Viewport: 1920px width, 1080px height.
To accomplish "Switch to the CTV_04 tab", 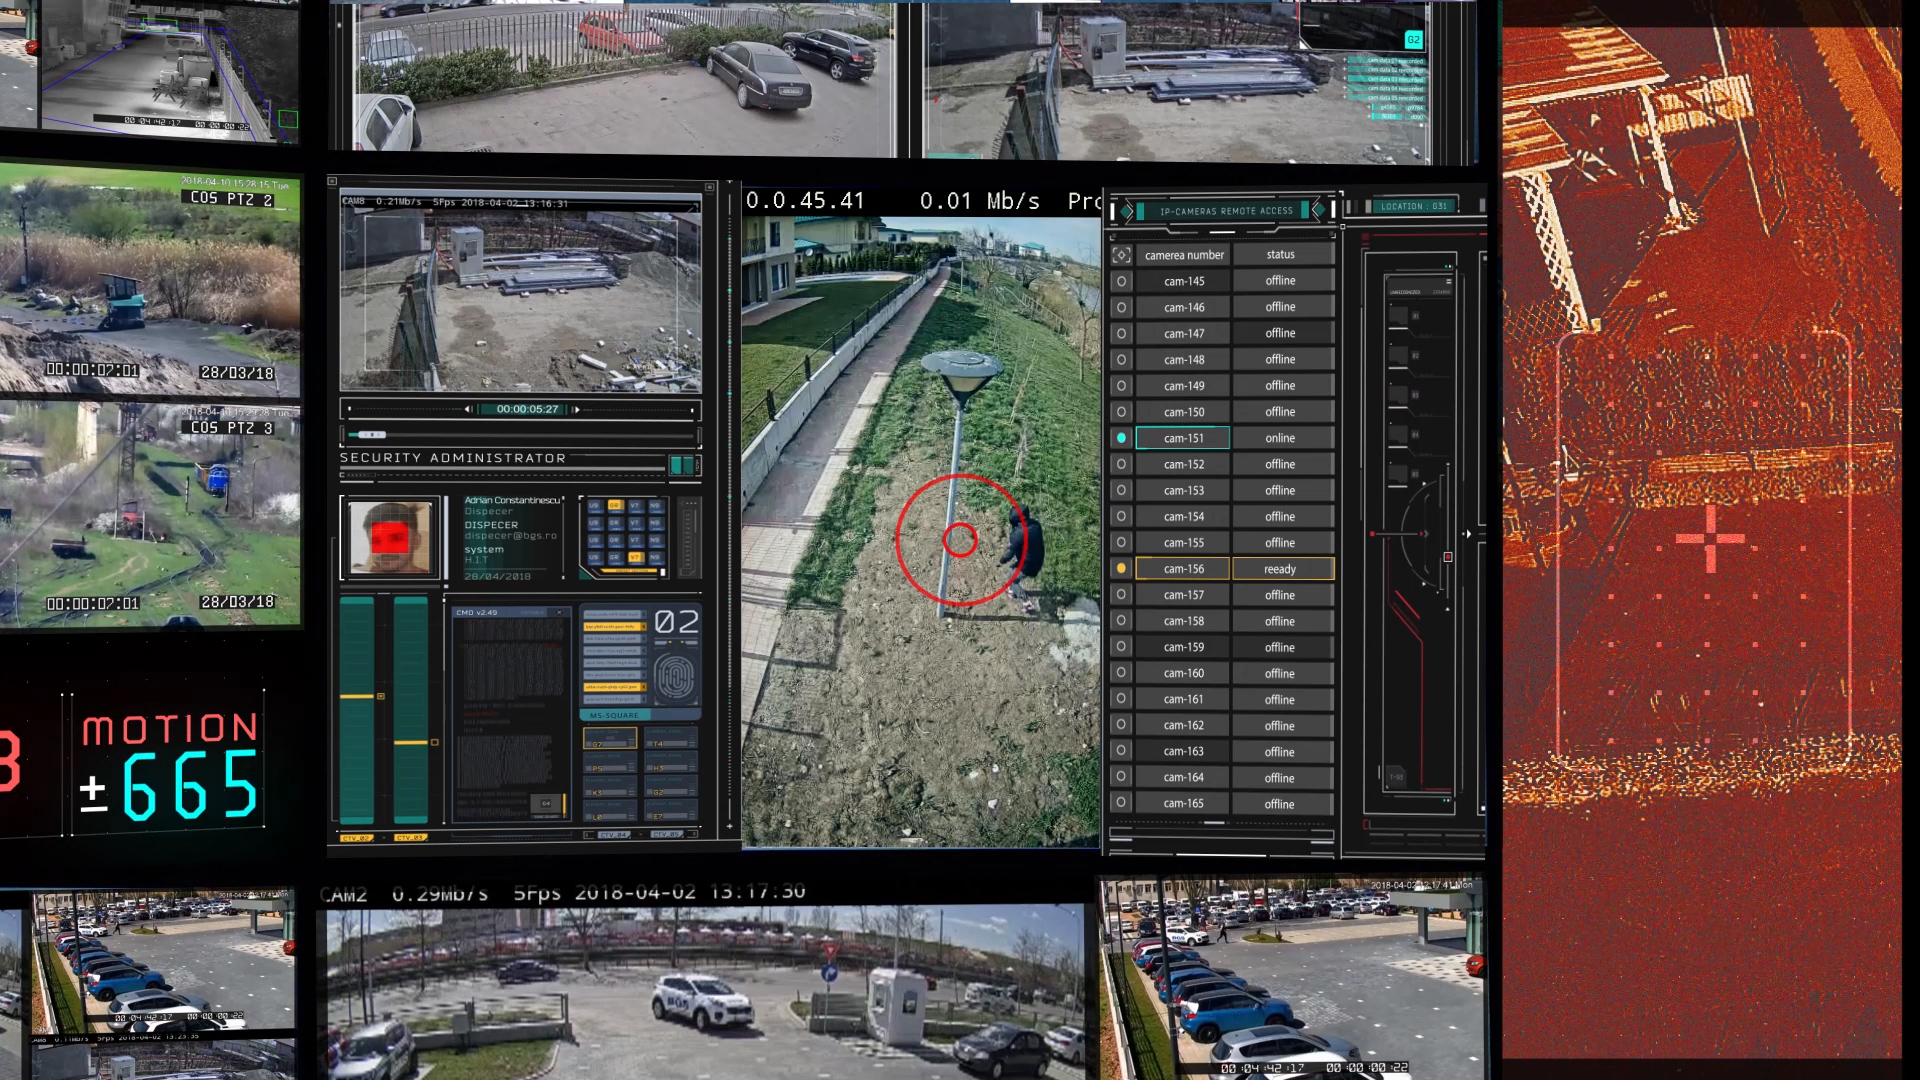I will point(613,834).
